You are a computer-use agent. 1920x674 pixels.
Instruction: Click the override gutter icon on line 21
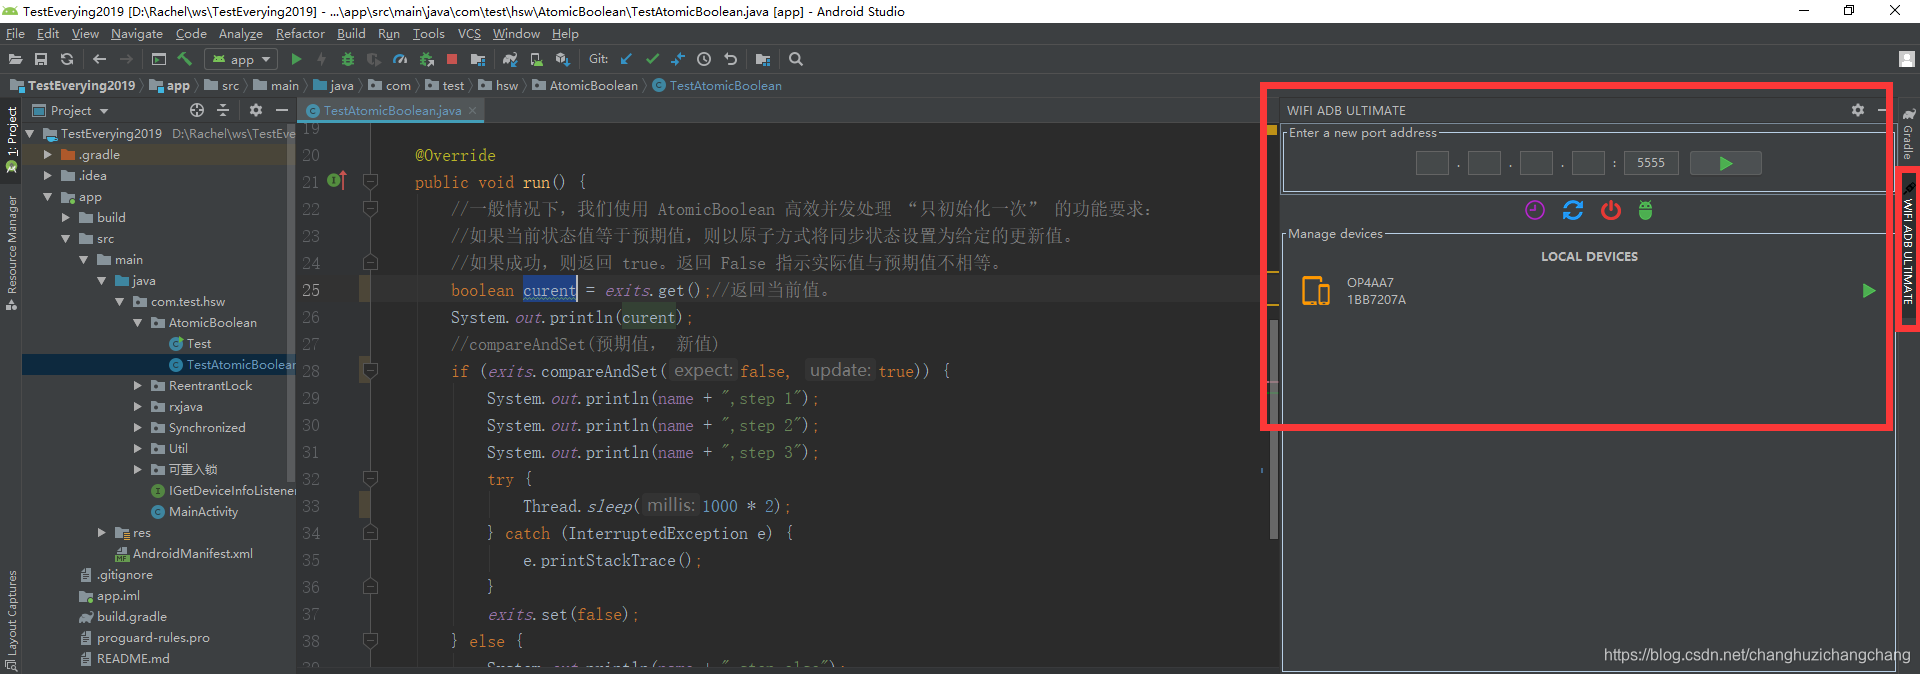click(337, 181)
